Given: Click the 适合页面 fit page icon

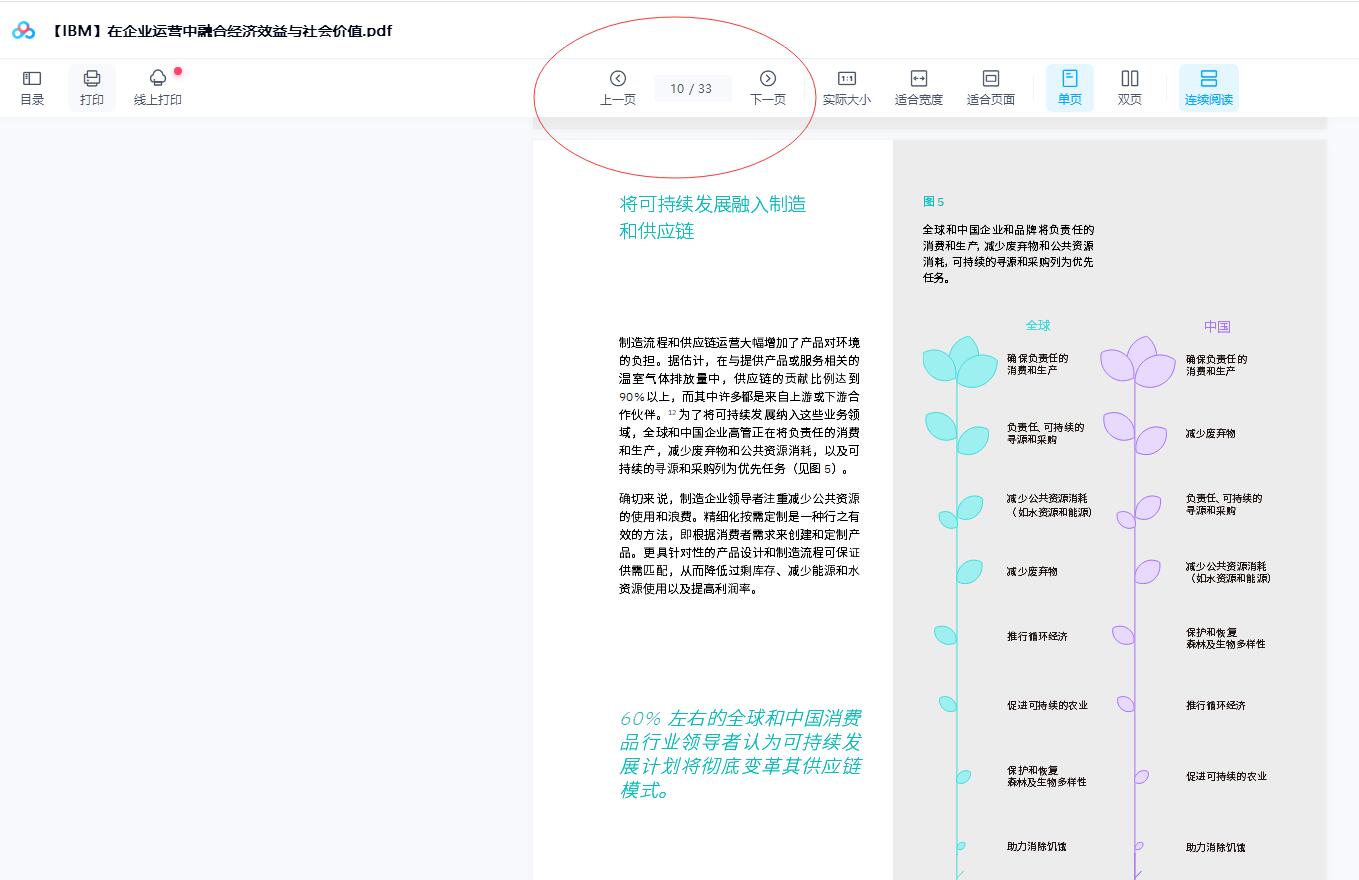Looking at the screenshot, I should click(x=990, y=87).
